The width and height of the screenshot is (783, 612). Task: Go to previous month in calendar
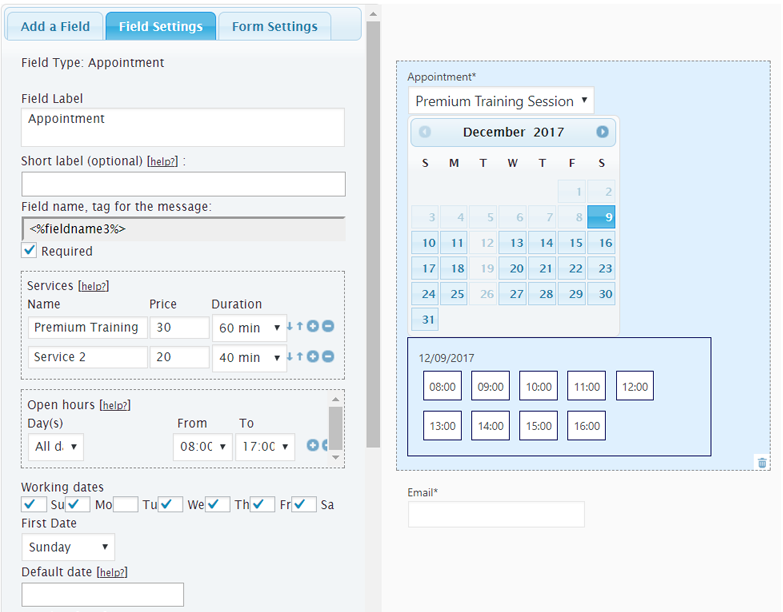(x=425, y=132)
